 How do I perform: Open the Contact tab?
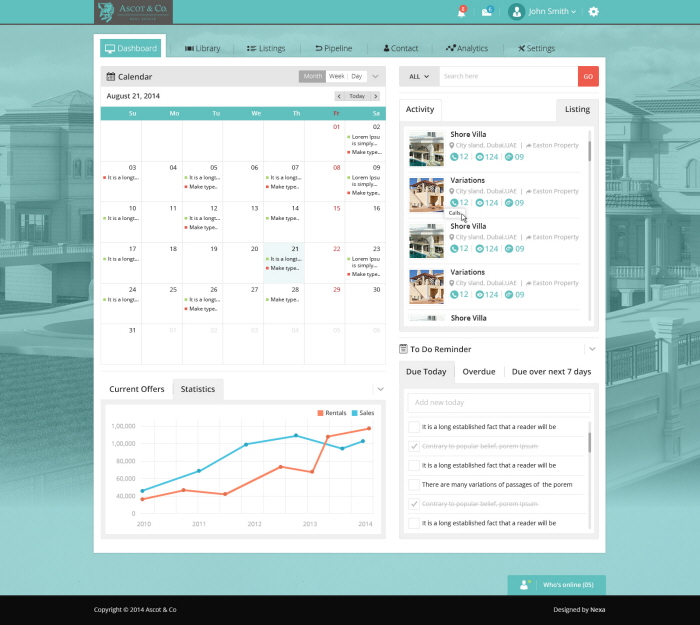[x=401, y=48]
